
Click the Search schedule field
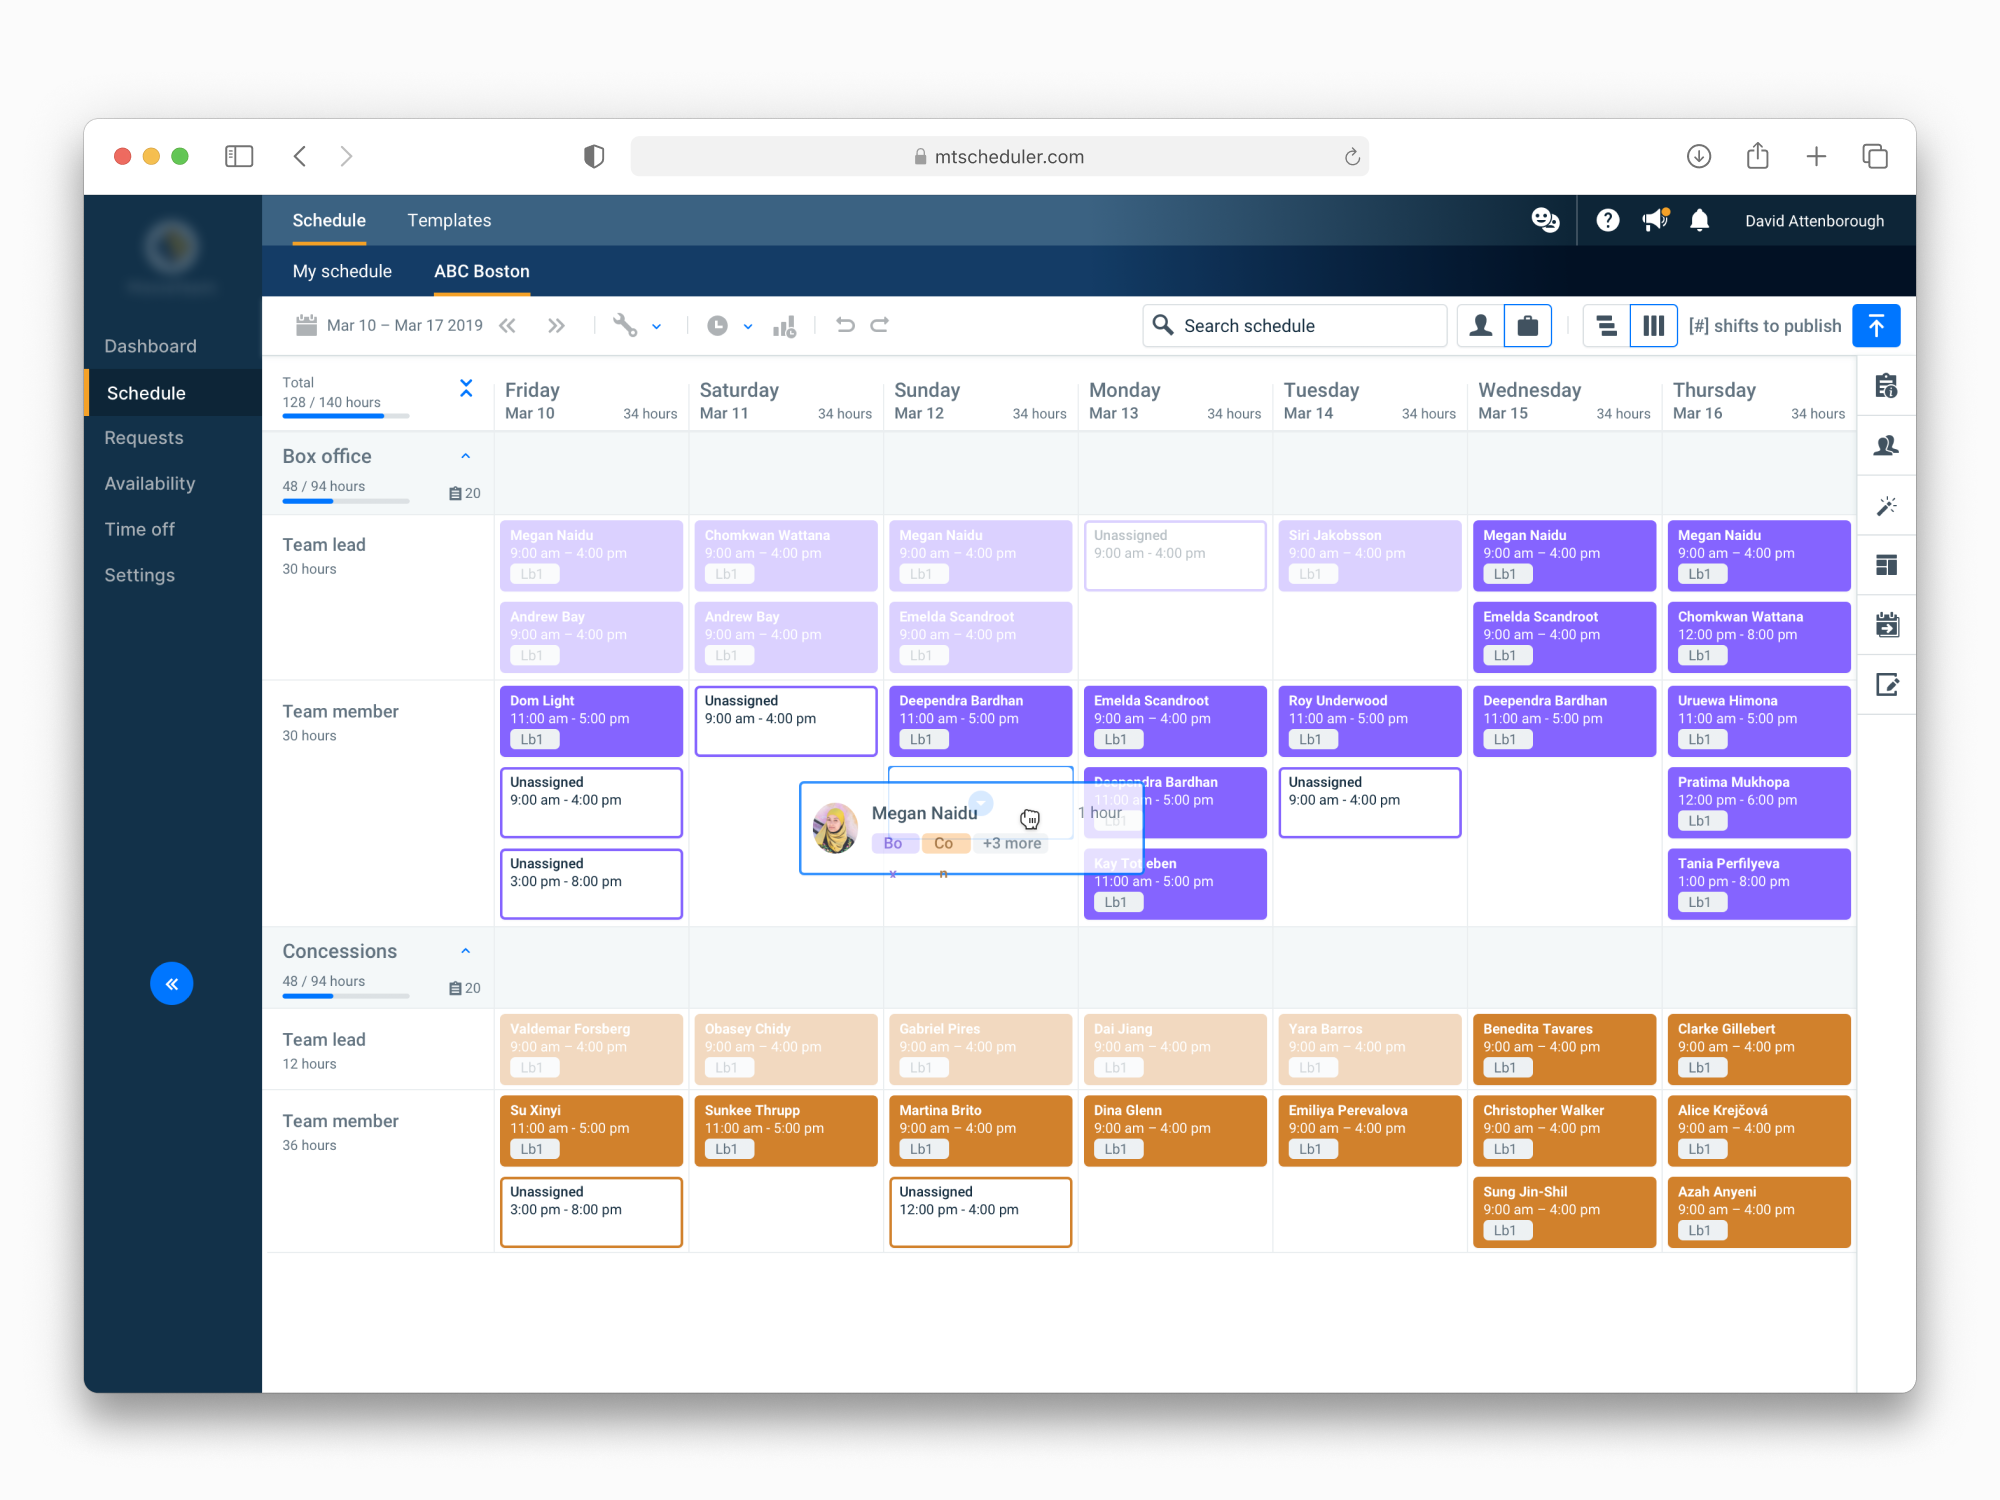(x=1295, y=326)
